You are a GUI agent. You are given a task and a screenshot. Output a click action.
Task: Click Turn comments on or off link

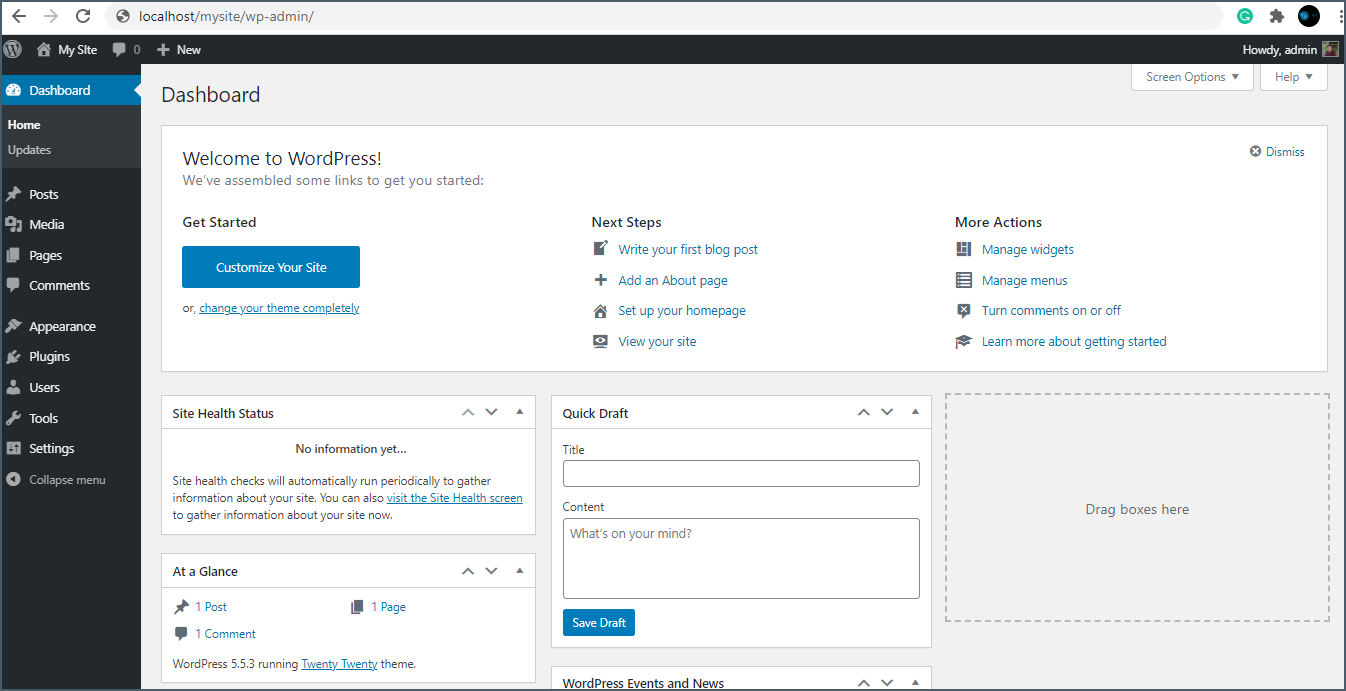(1051, 310)
